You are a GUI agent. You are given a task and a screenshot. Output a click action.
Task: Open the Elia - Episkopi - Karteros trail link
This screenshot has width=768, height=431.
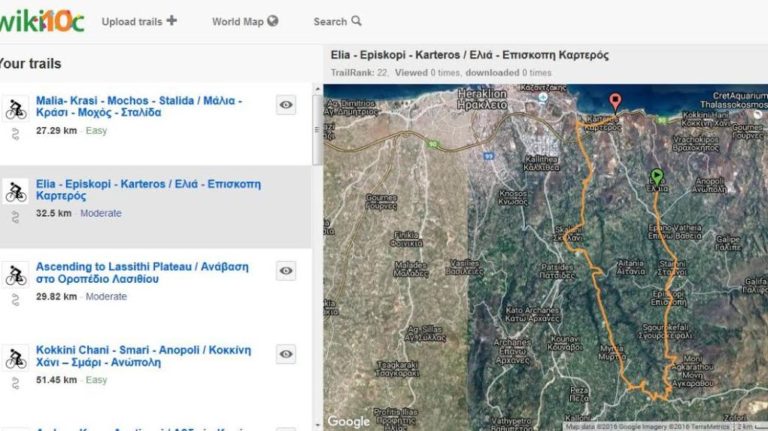(148, 190)
